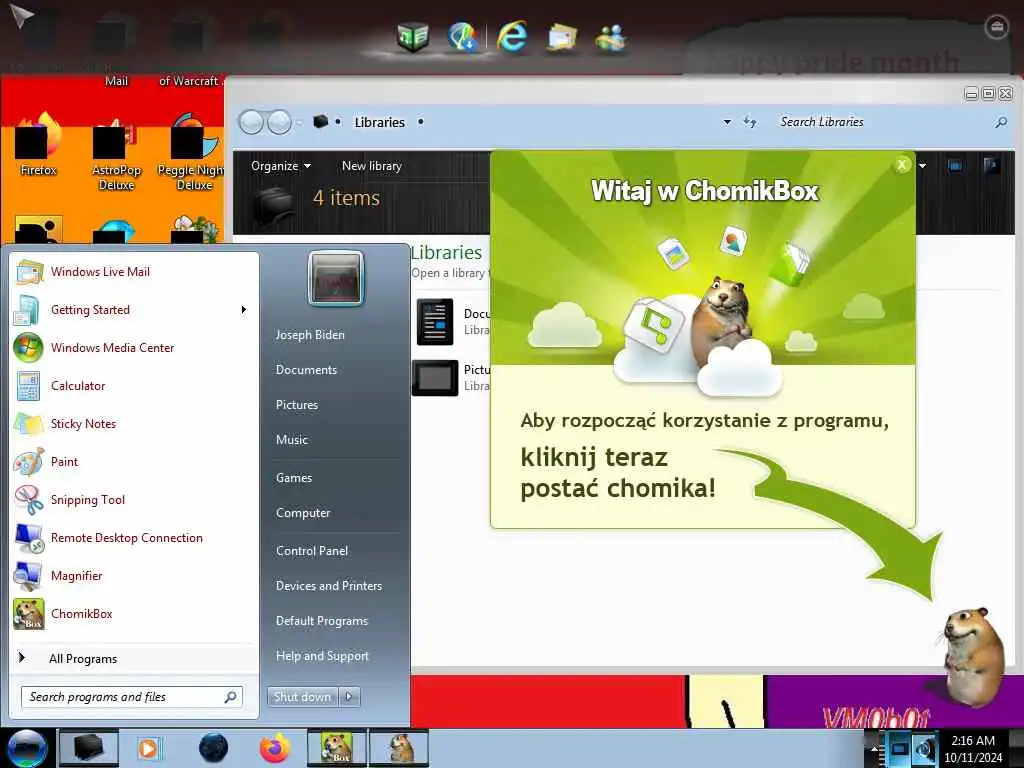Viewport: 1024px width, 768px height.
Task: Open AstroPop Deluxe desktop shortcut
Action: click(116, 153)
